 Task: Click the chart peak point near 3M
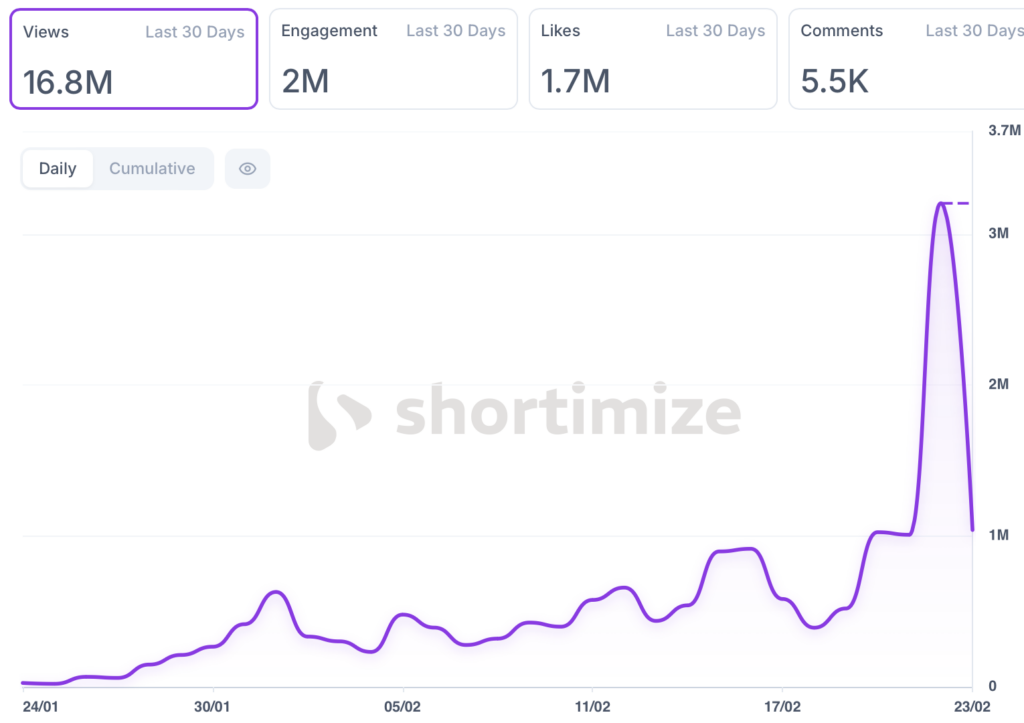941,203
